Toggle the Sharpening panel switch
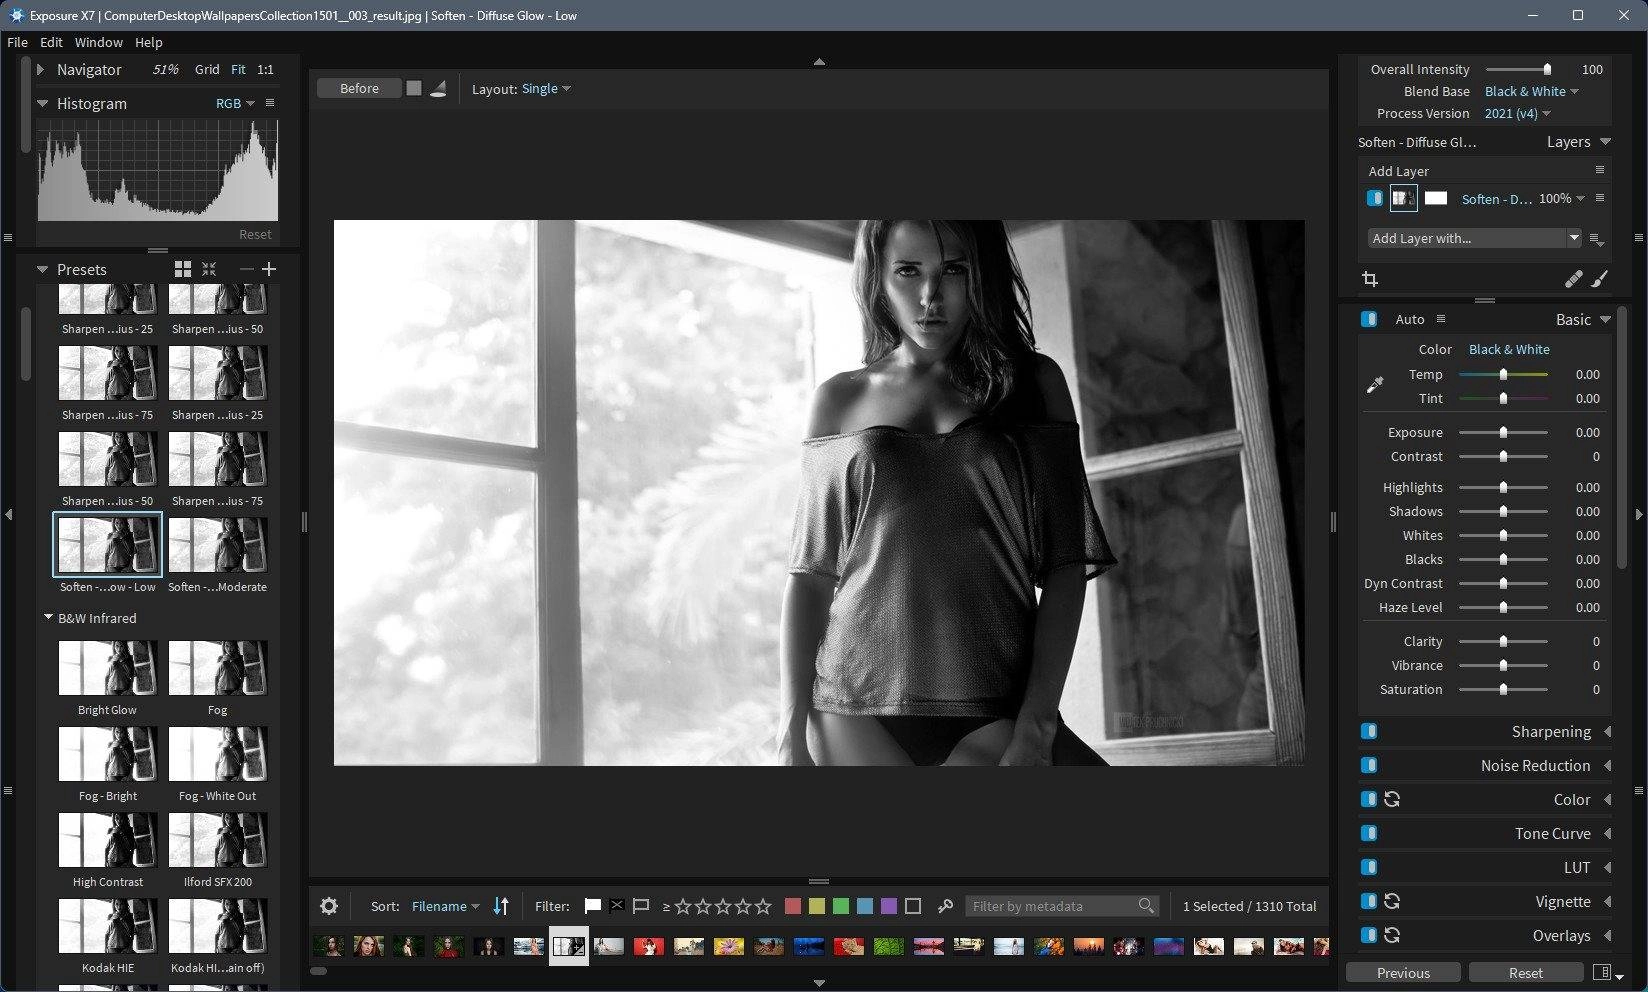The width and height of the screenshot is (1648, 992). tap(1369, 731)
